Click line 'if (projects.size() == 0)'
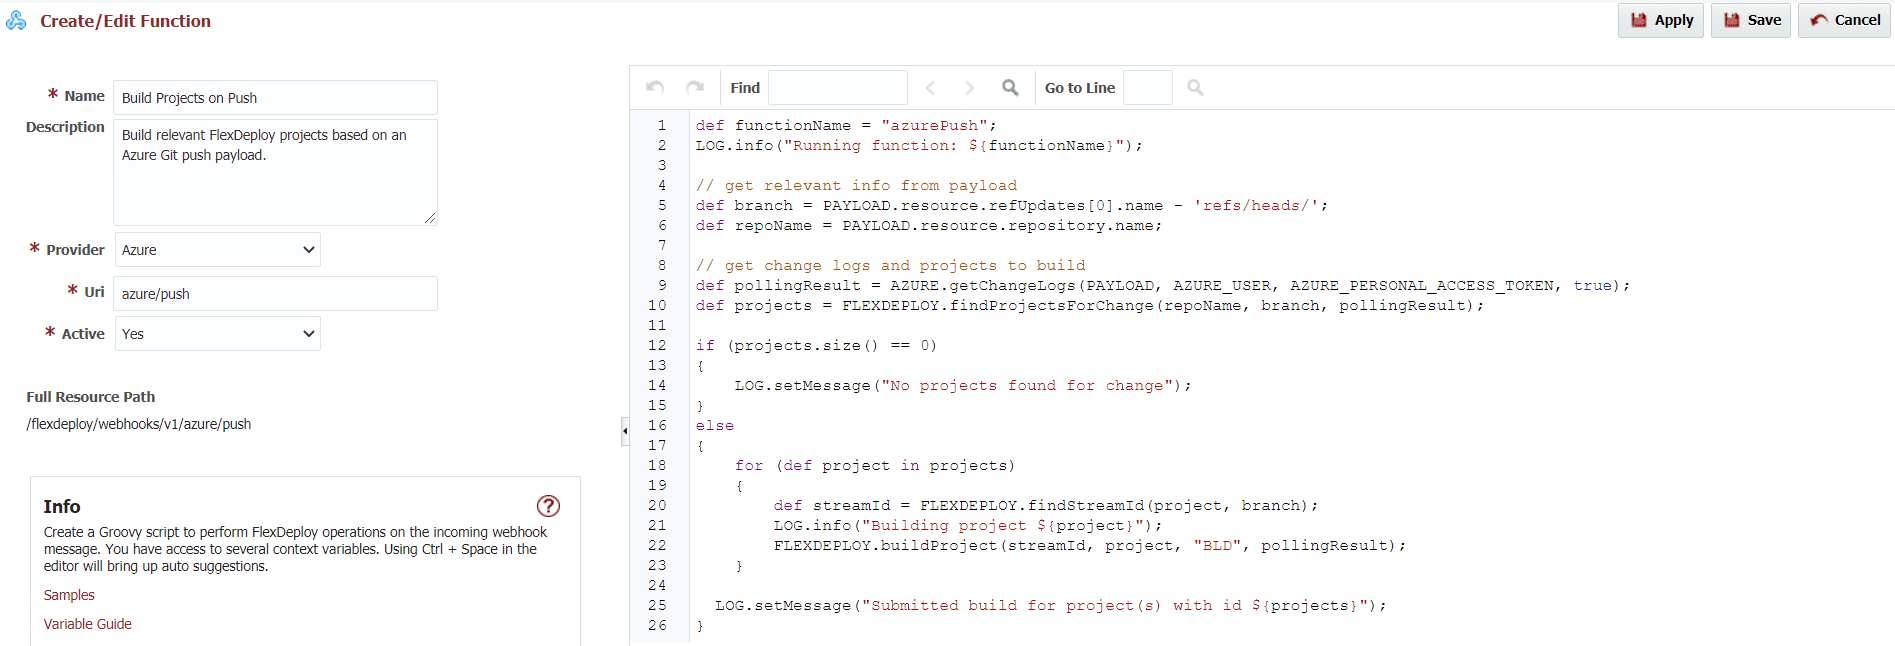1895x646 pixels. 816,345
